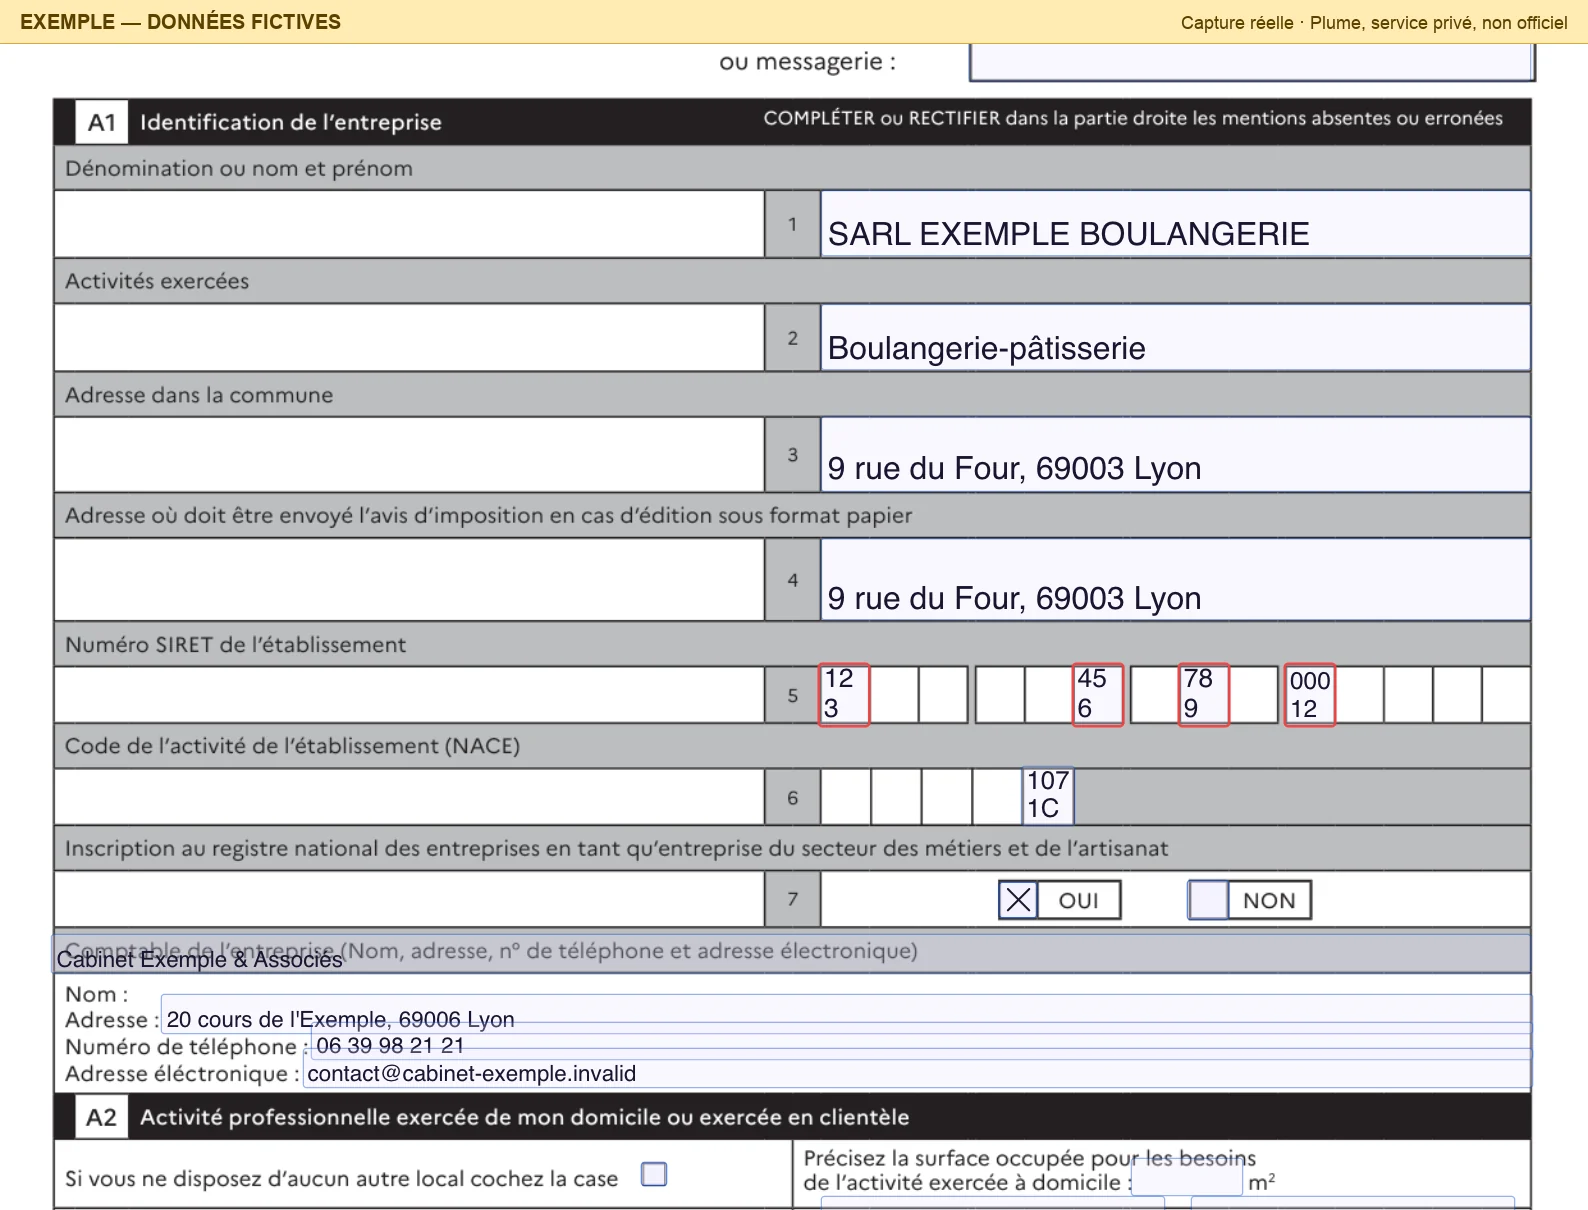1588x1210 pixels.
Task: Click the A2 section label box
Action: (x=102, y=1117)
